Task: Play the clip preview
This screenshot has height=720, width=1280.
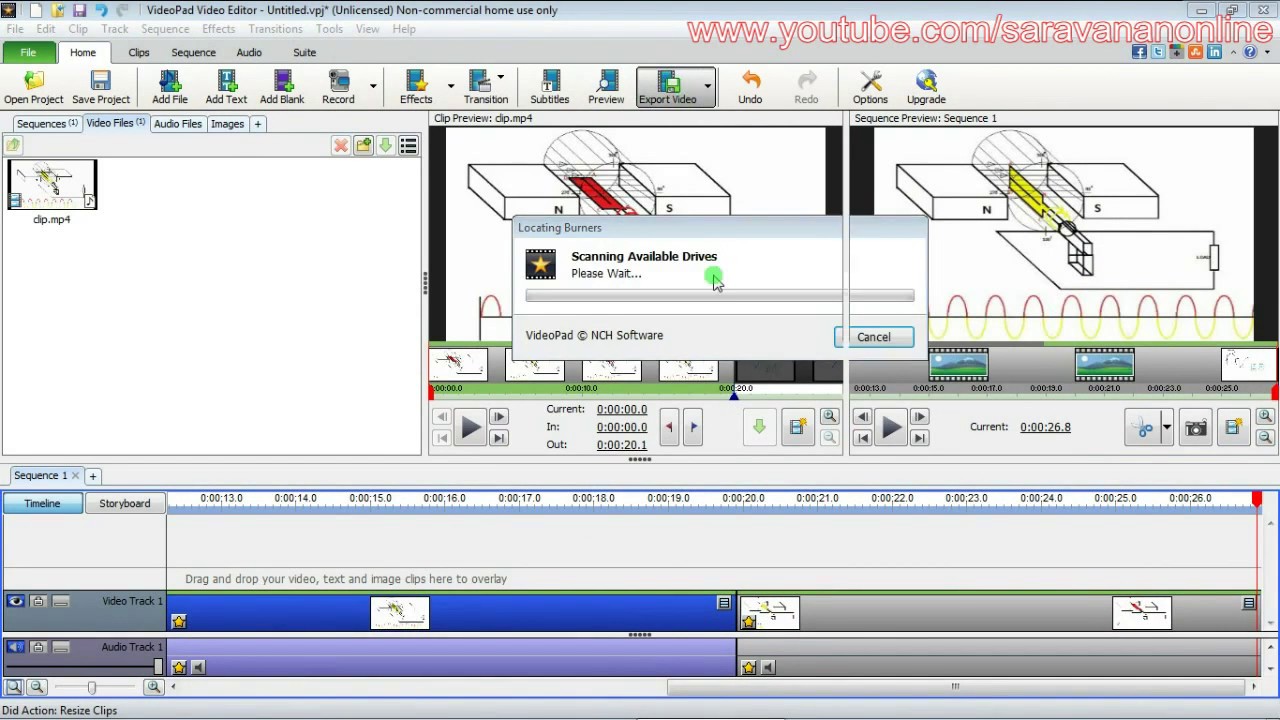Action: [470, 428]
